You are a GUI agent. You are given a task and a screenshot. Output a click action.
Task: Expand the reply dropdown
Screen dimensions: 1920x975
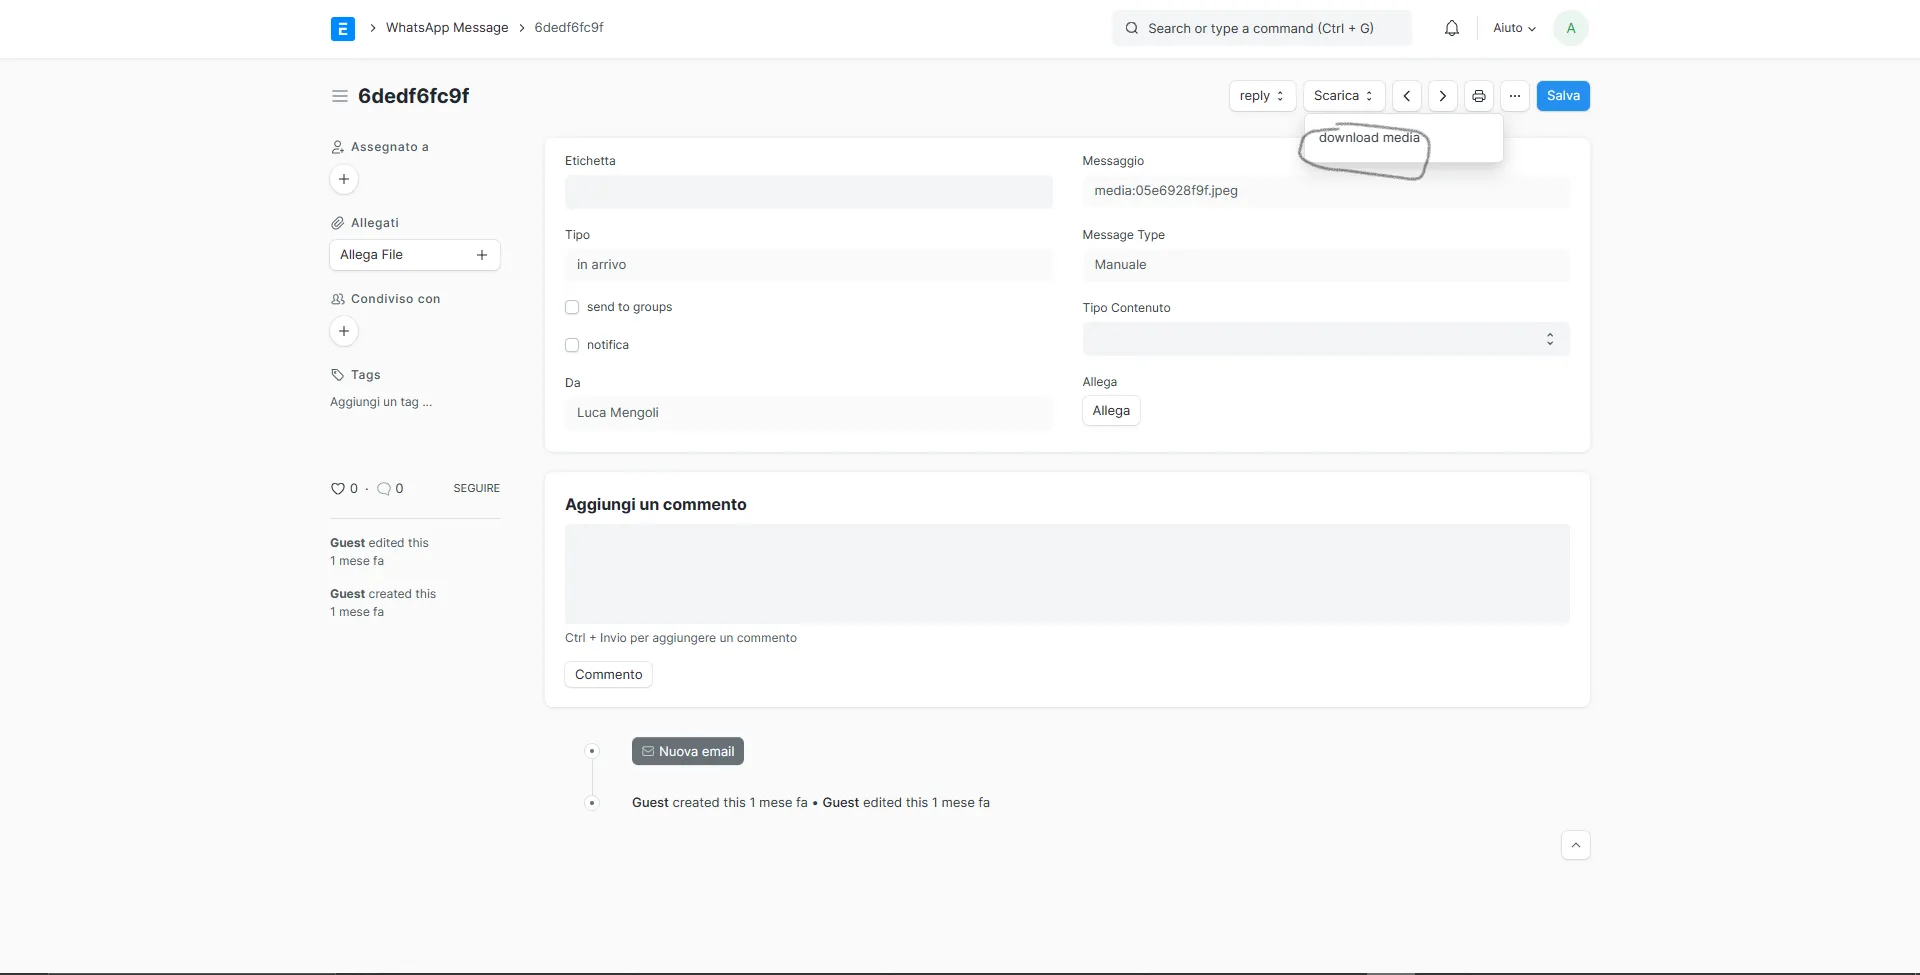tap(1260, 95)
